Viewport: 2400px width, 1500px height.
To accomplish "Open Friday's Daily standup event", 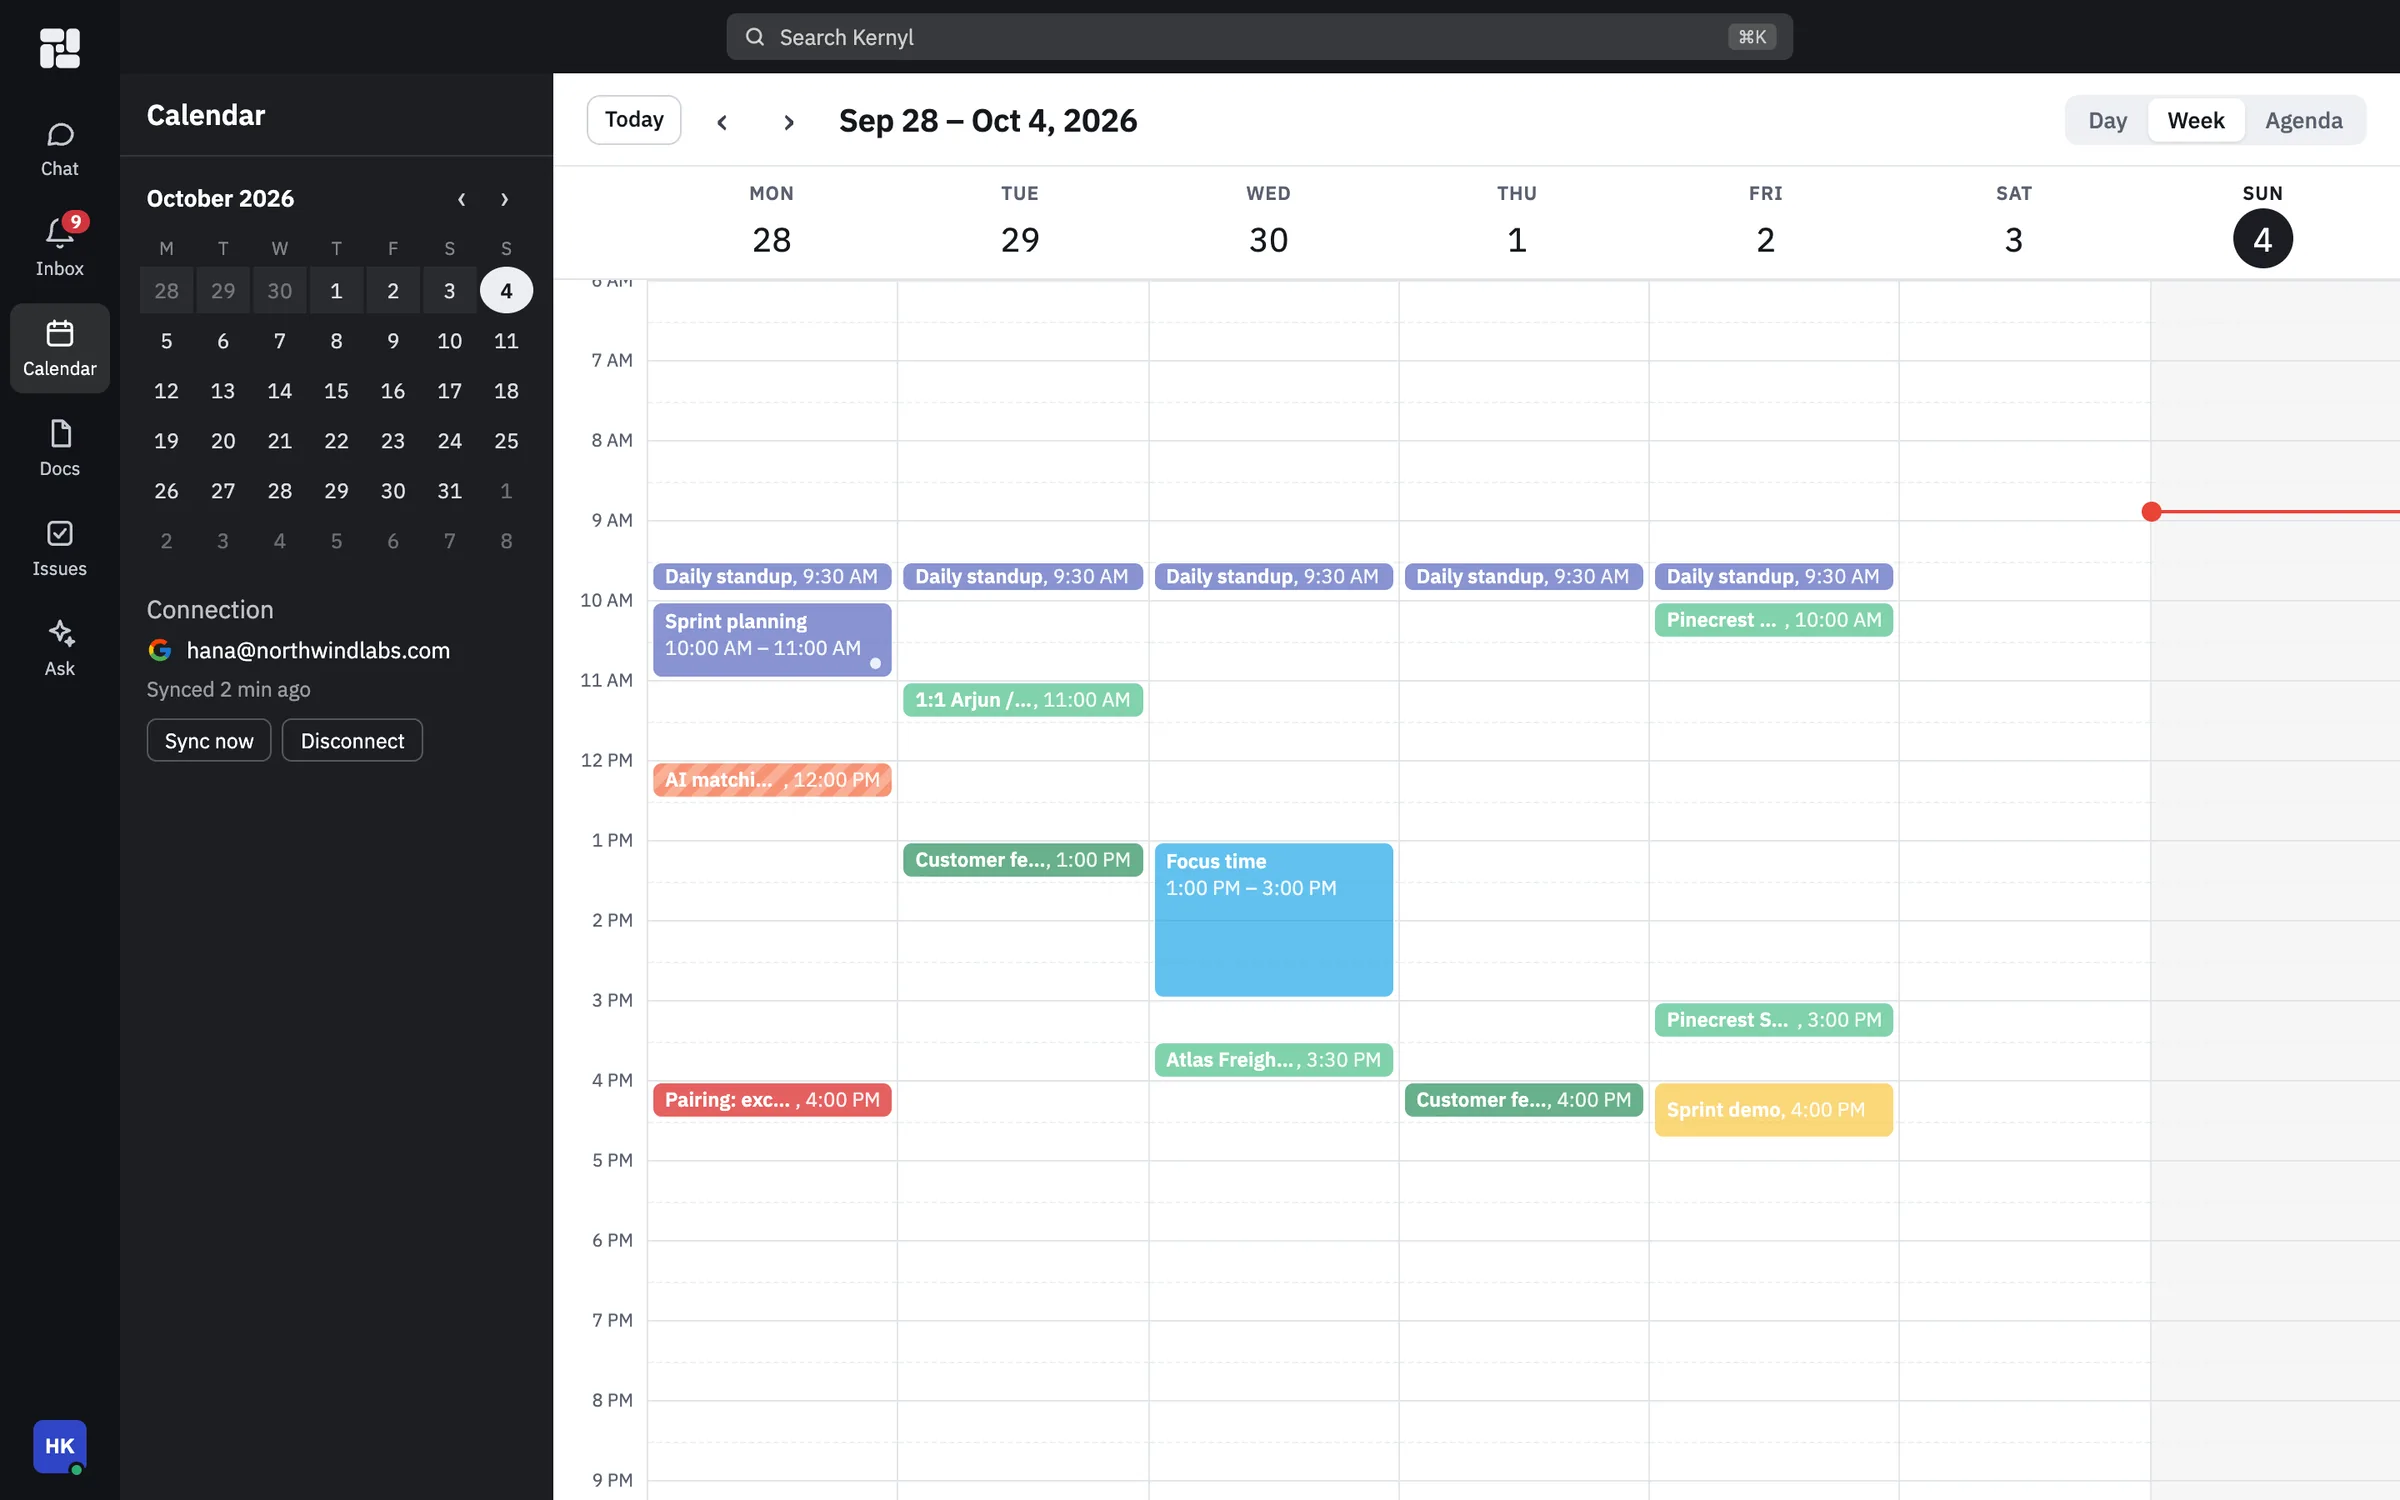I will tap(1773, 577).
